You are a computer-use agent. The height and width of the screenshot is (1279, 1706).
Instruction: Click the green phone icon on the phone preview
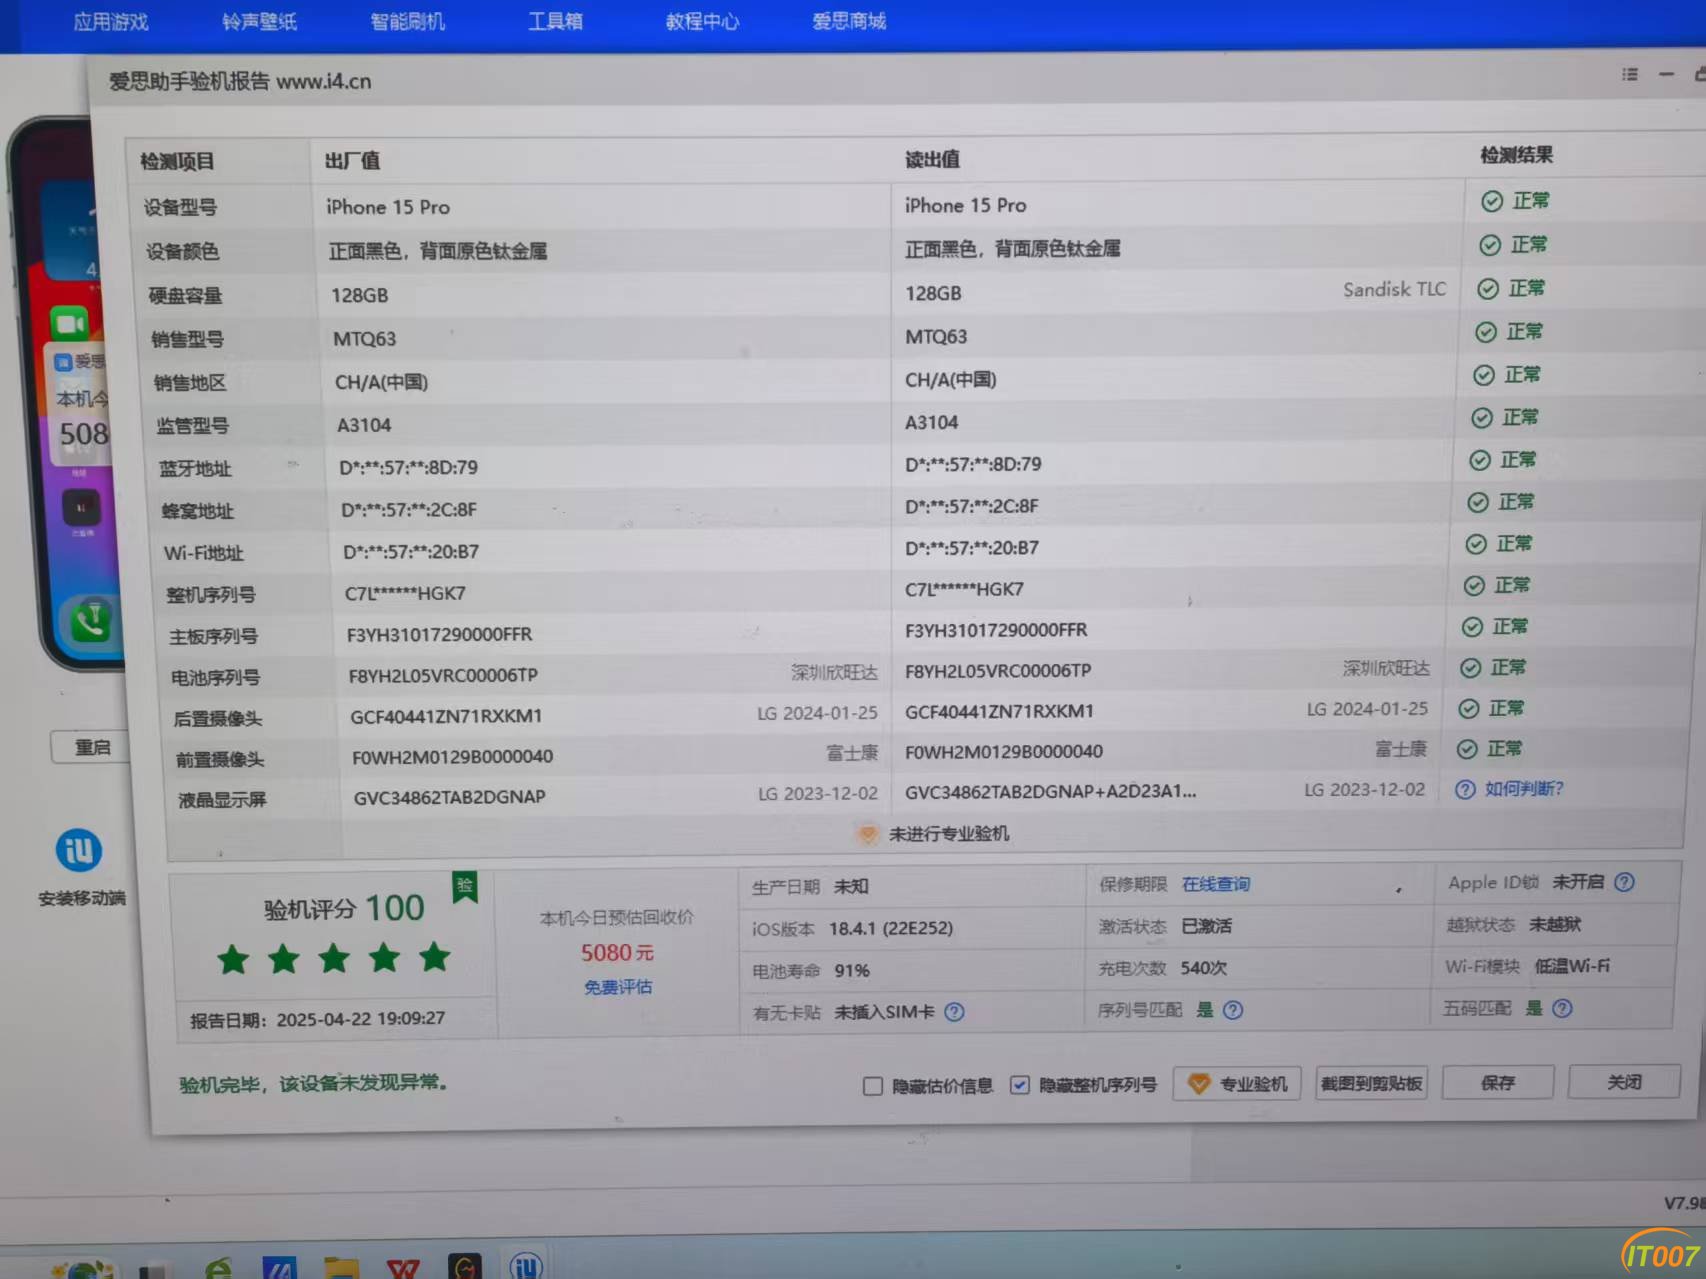(91, 622)
